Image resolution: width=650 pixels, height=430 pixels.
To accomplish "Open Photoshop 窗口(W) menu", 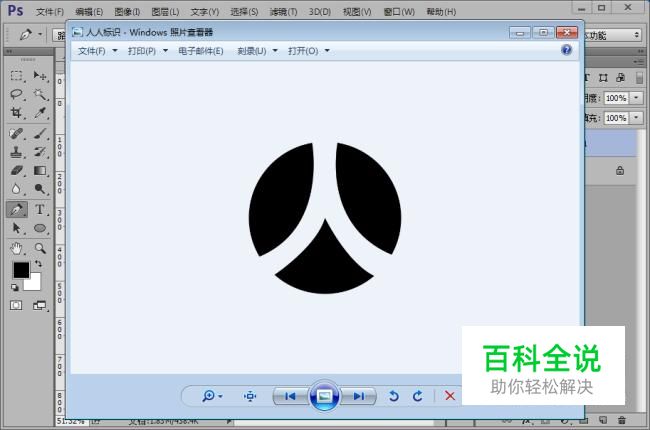I will tap(399, 12).
